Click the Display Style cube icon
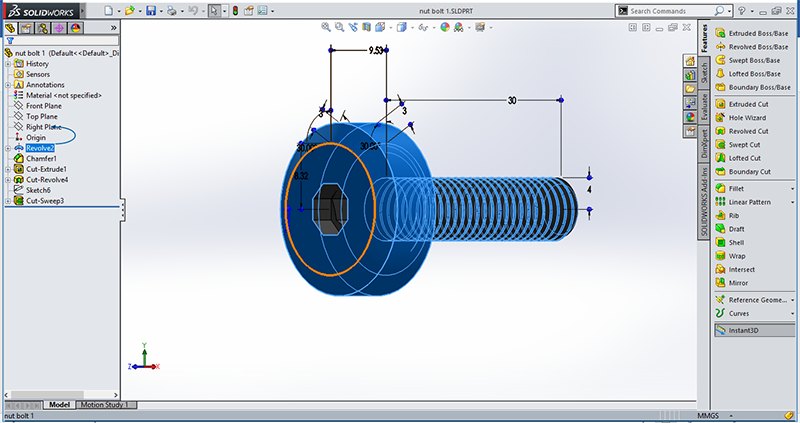The image size is (800, 423). point(402,27)
